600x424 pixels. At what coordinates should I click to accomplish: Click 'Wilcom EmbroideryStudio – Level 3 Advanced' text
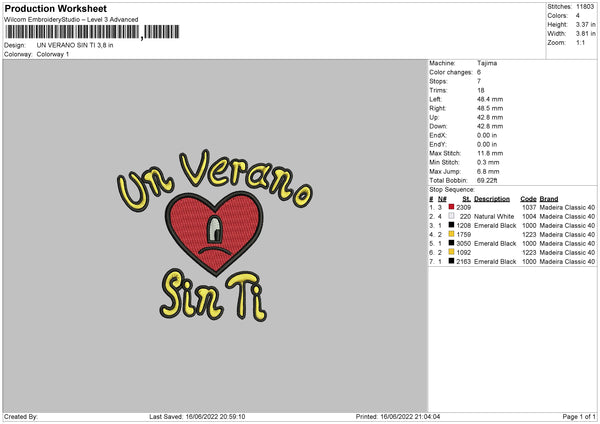(71, 20)
